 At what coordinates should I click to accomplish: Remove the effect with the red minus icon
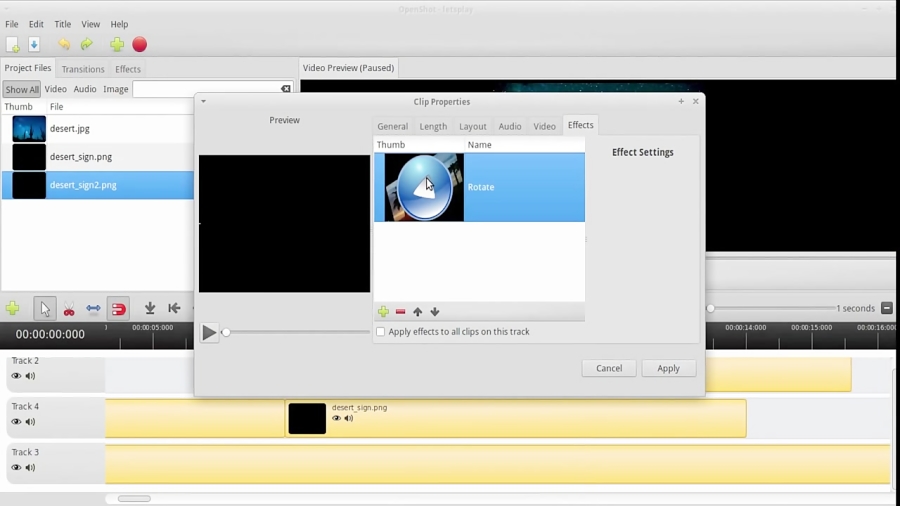pos(401,312)
